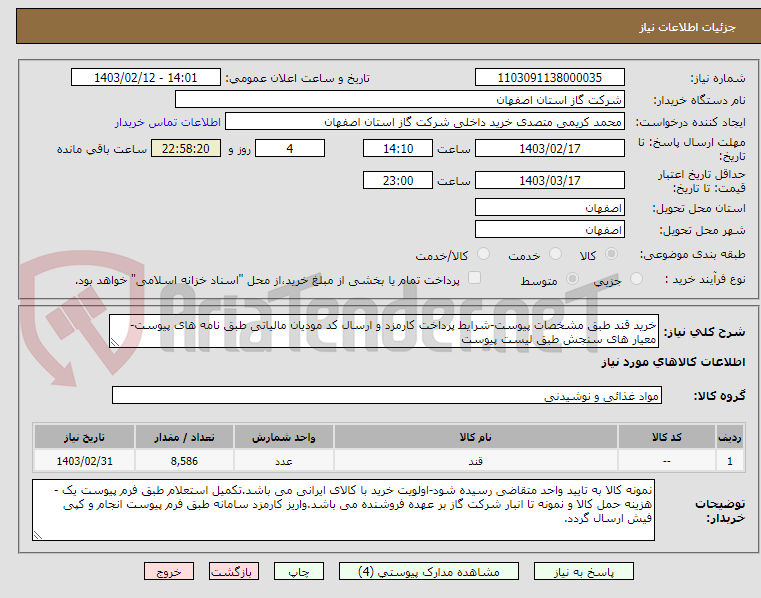This screenshot has width=761, height=598.
Task: Click the شماره نیاز field 1103091138000035
Action: [x=549, y=78]
